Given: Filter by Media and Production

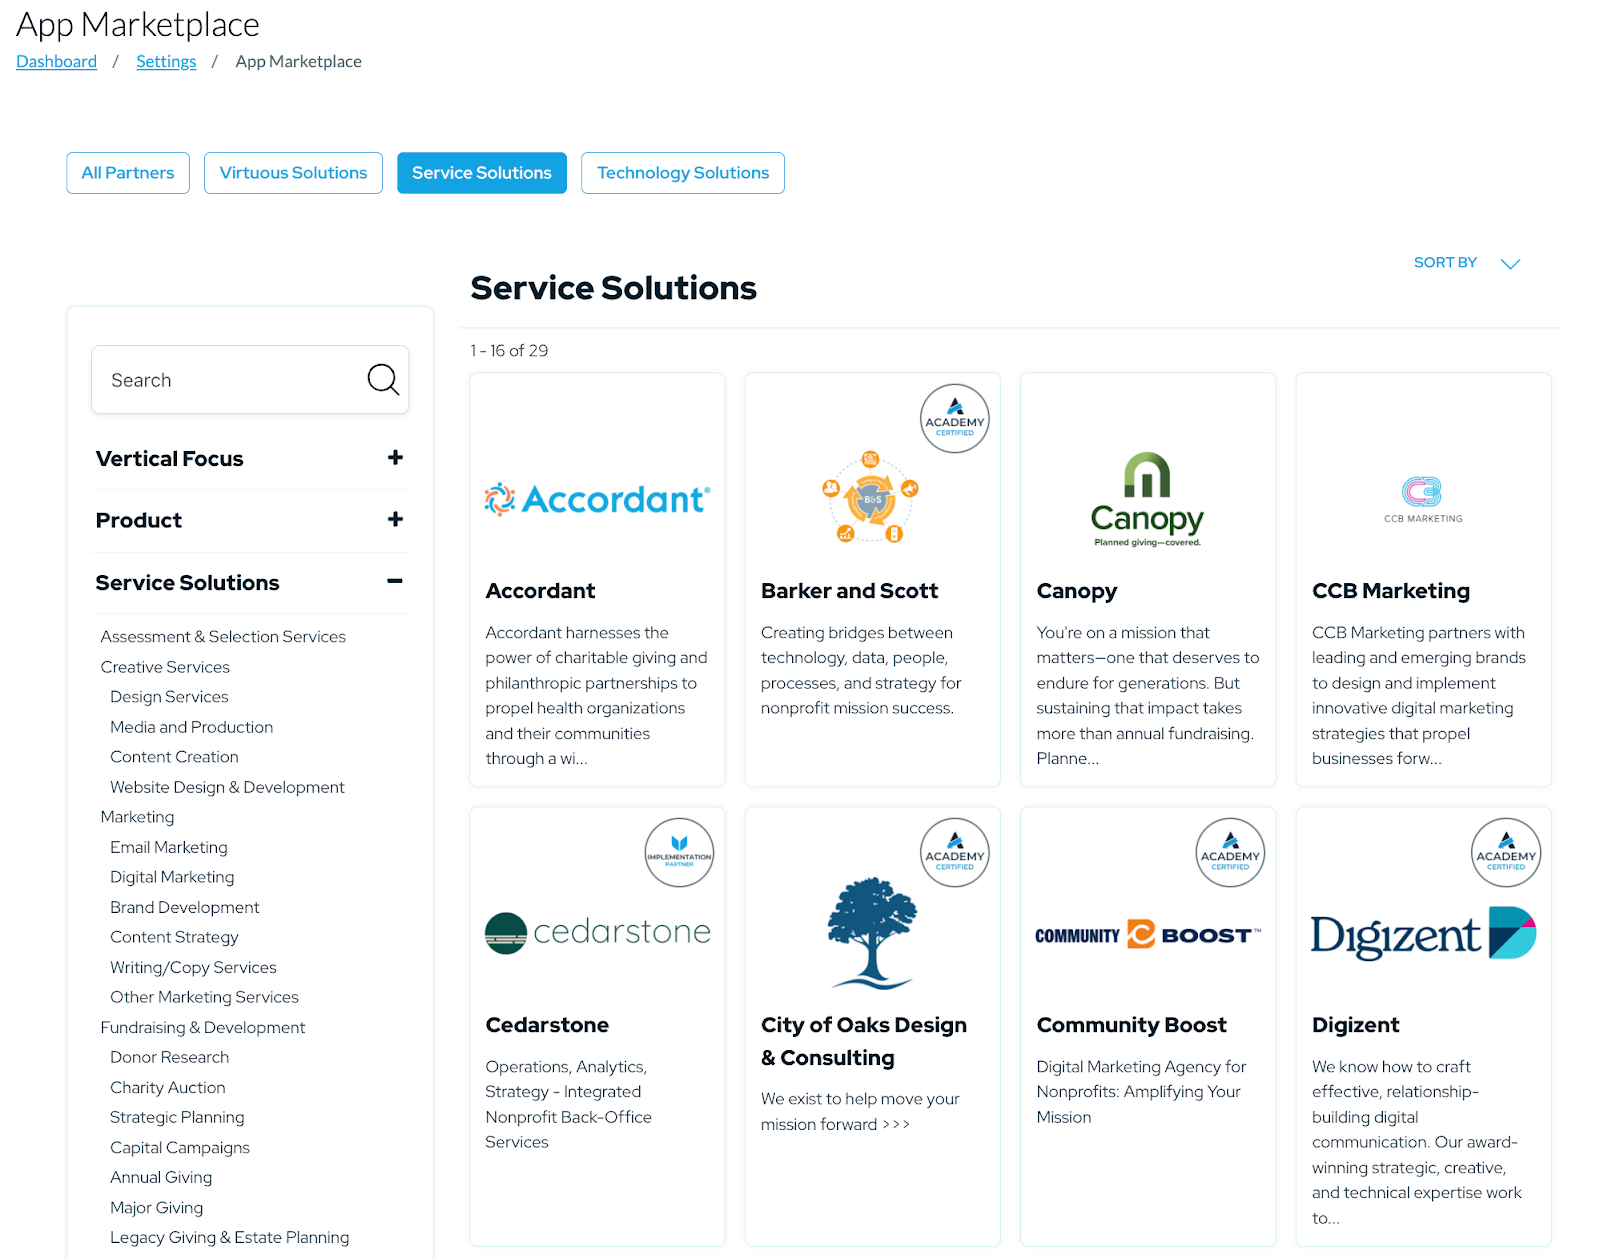Looking at the screenshot, I should [191, 726].
